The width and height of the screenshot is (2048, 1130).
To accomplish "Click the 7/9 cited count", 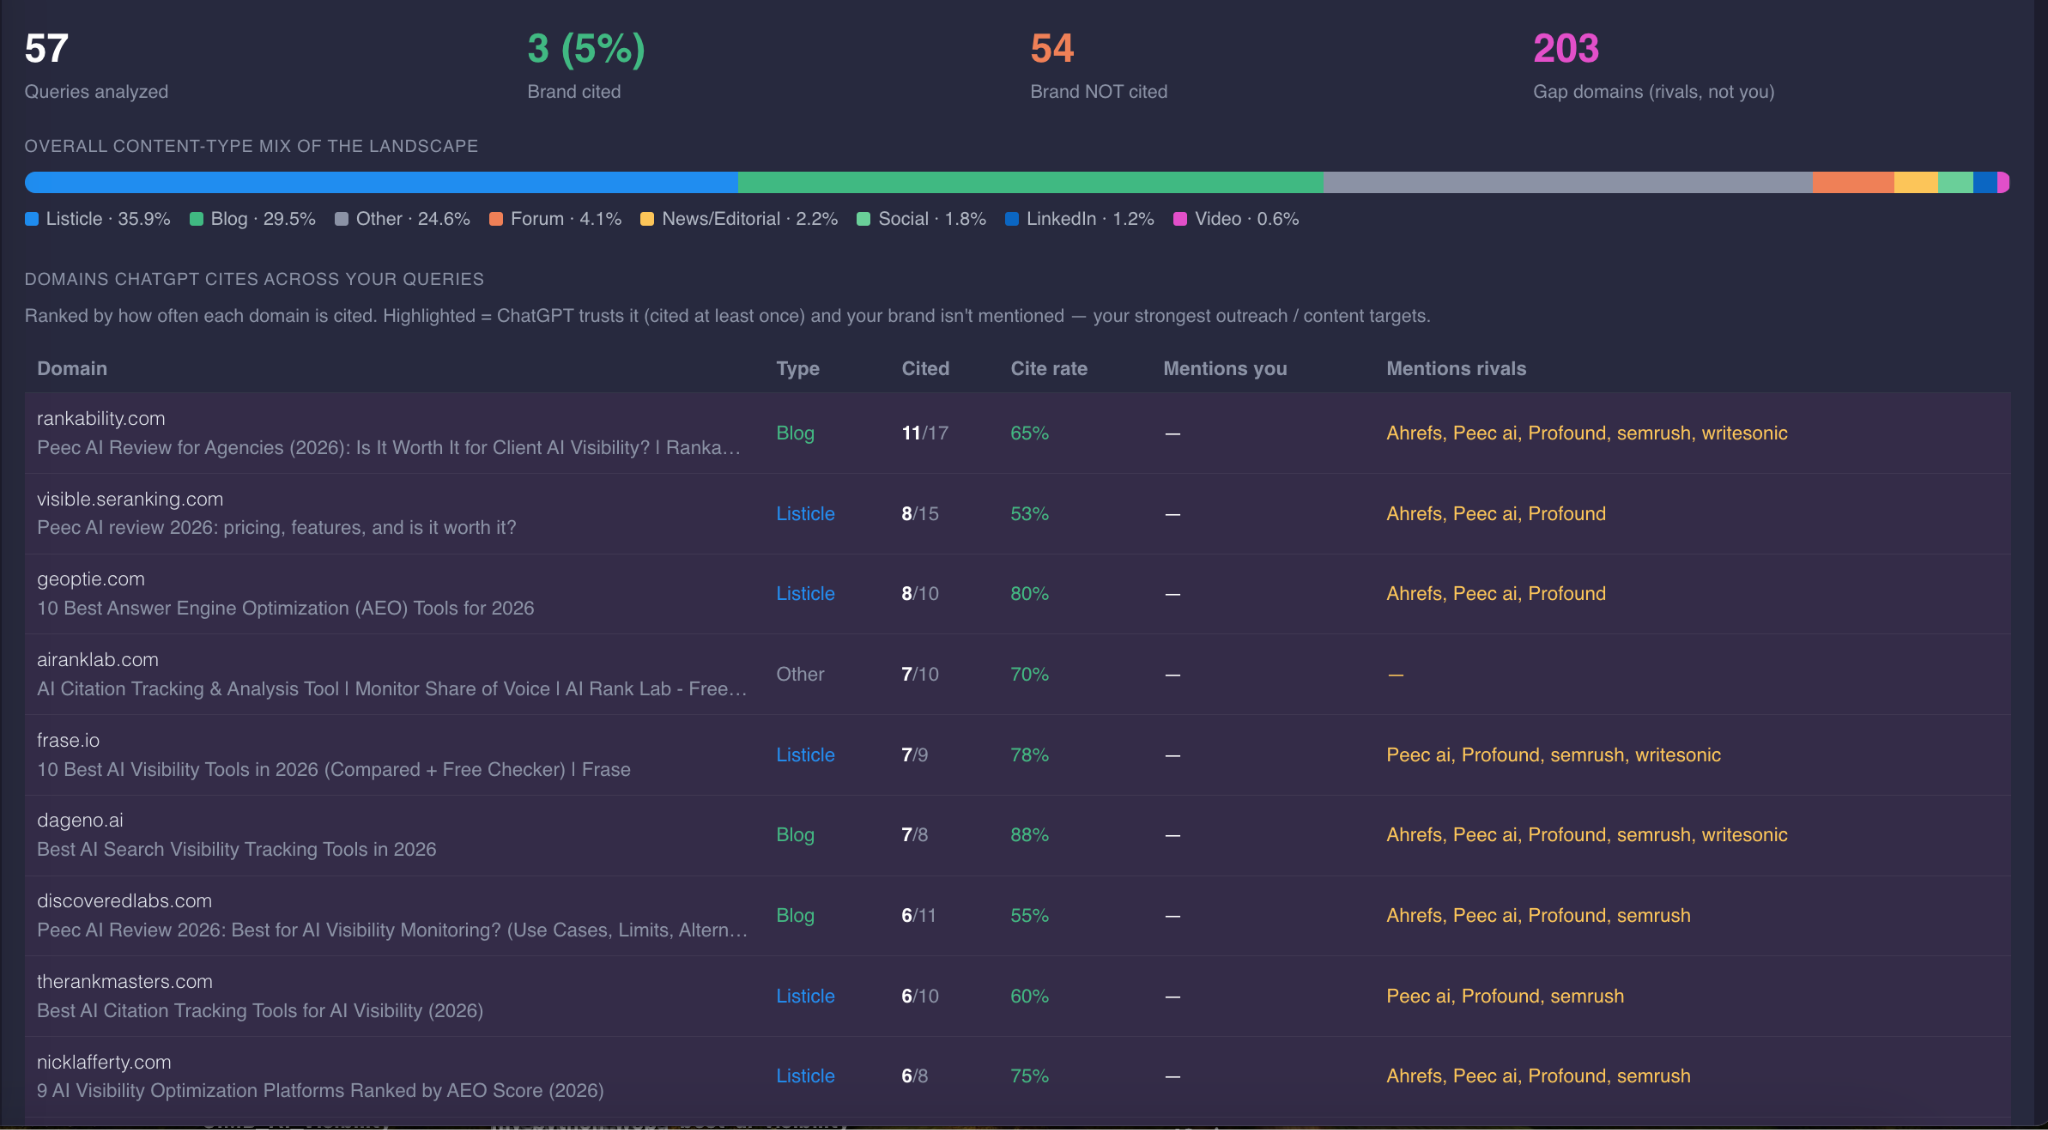I will (x=915, y=755).
